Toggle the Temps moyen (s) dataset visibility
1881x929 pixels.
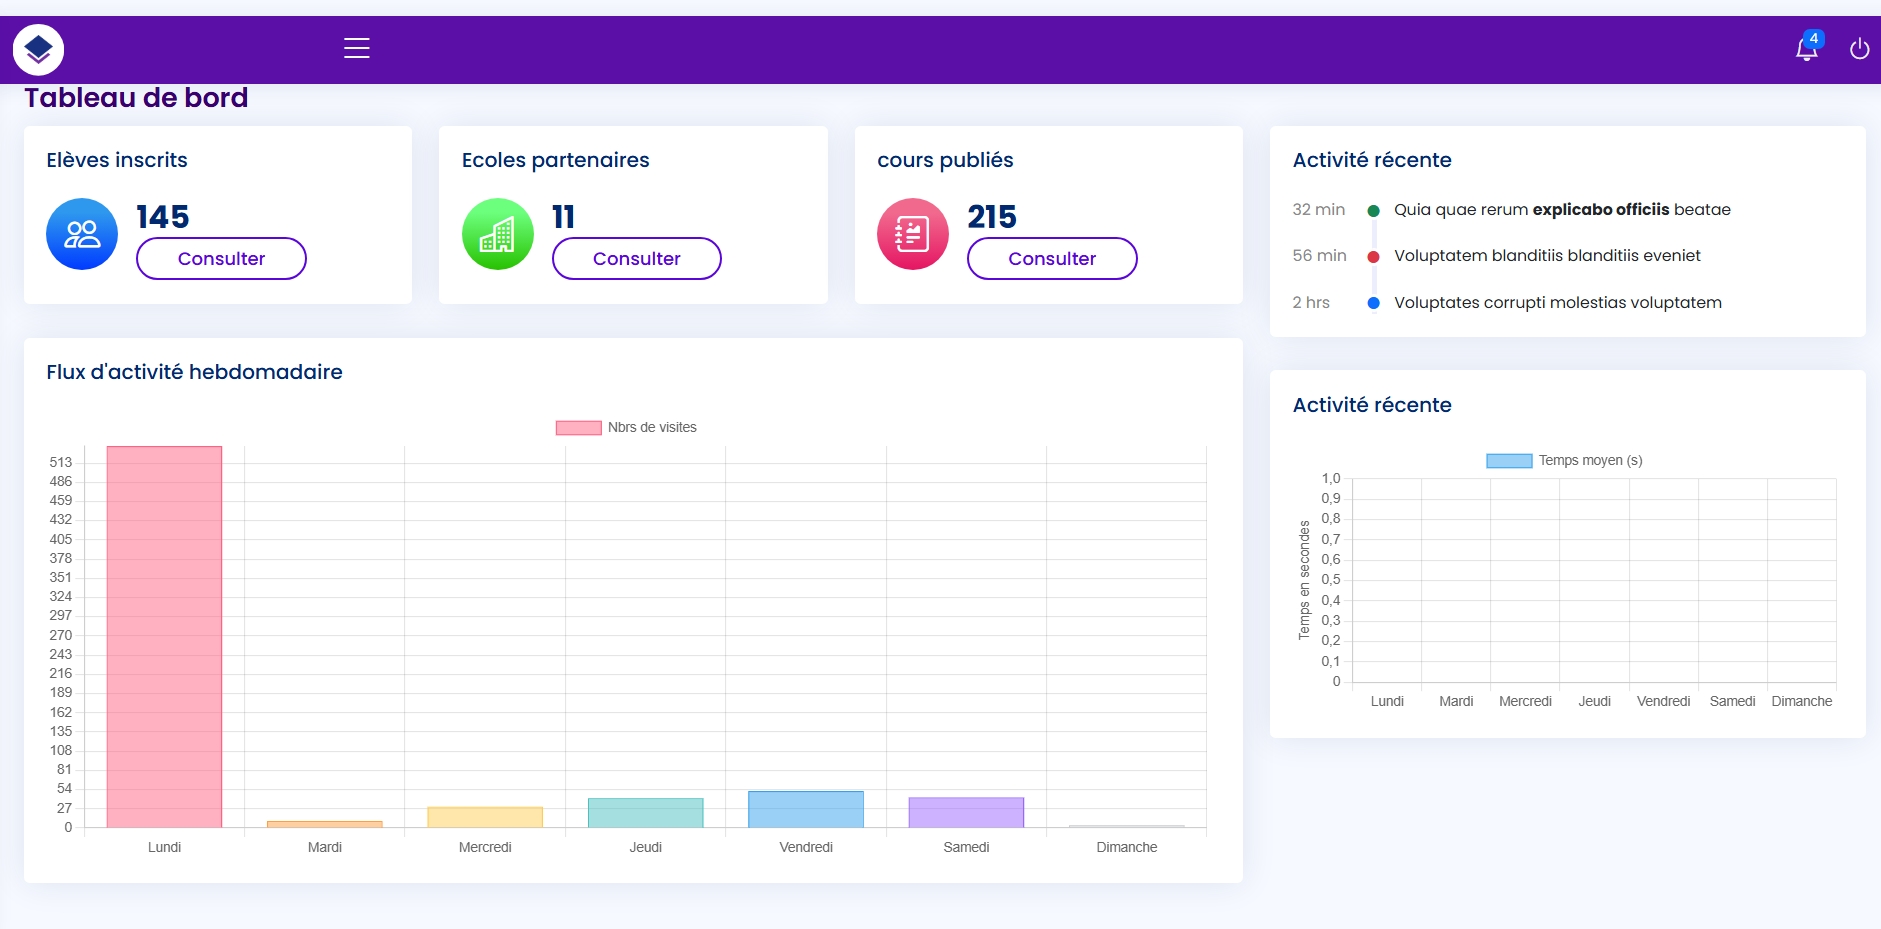click(1563, 460)
